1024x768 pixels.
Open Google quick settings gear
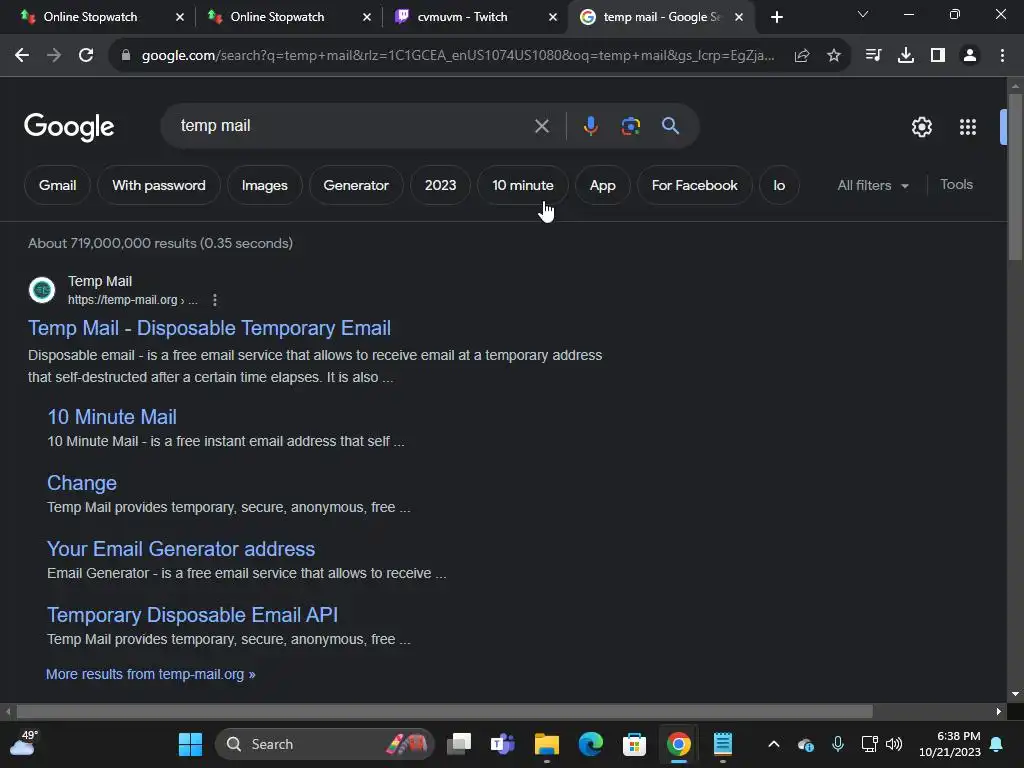(x=921, y=127)
